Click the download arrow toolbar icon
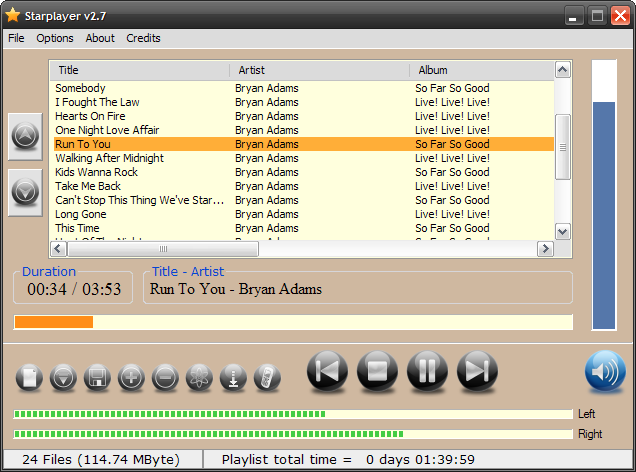Screen dimensions: 636x472 [x=233, y=377]
